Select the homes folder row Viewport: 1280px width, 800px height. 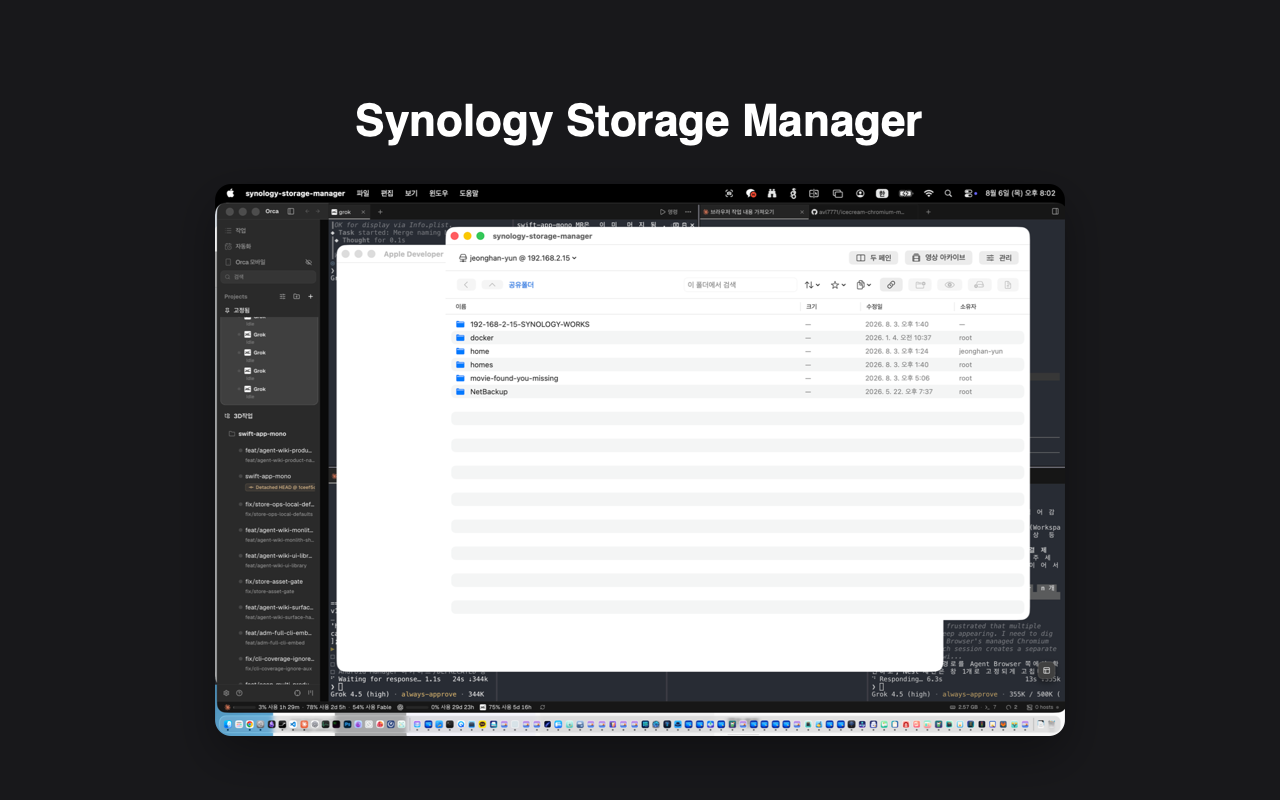737,365
